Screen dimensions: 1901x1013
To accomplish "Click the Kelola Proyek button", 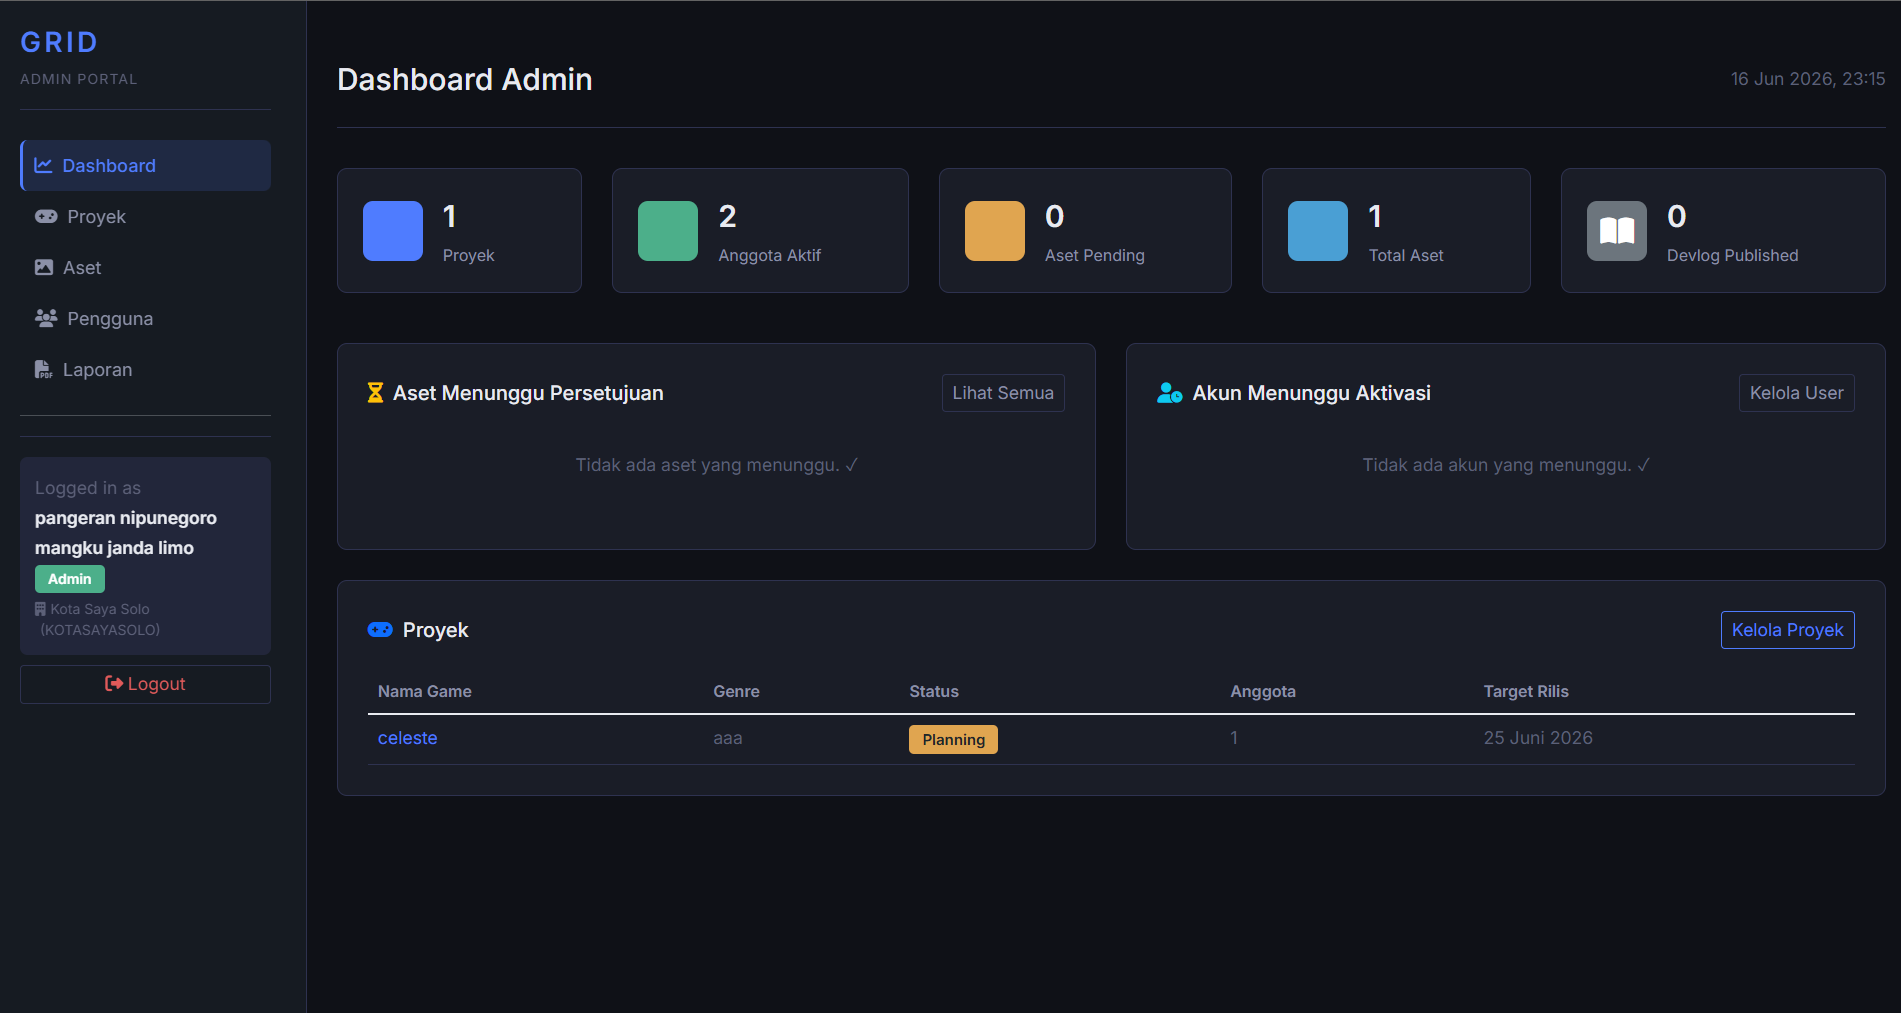I will [x=1787, y=630].
